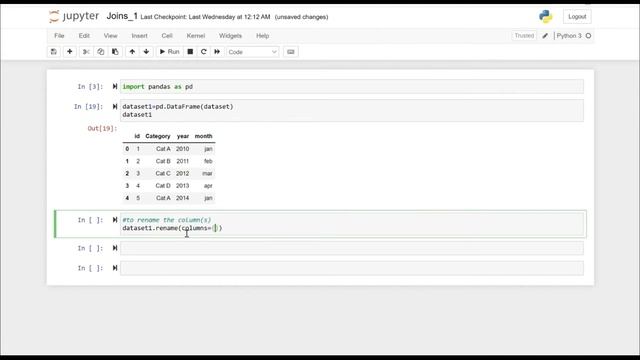Viewport: 640px width, 360px height.
Task: Move selected cell up arrow
Action: coord(132,52)
